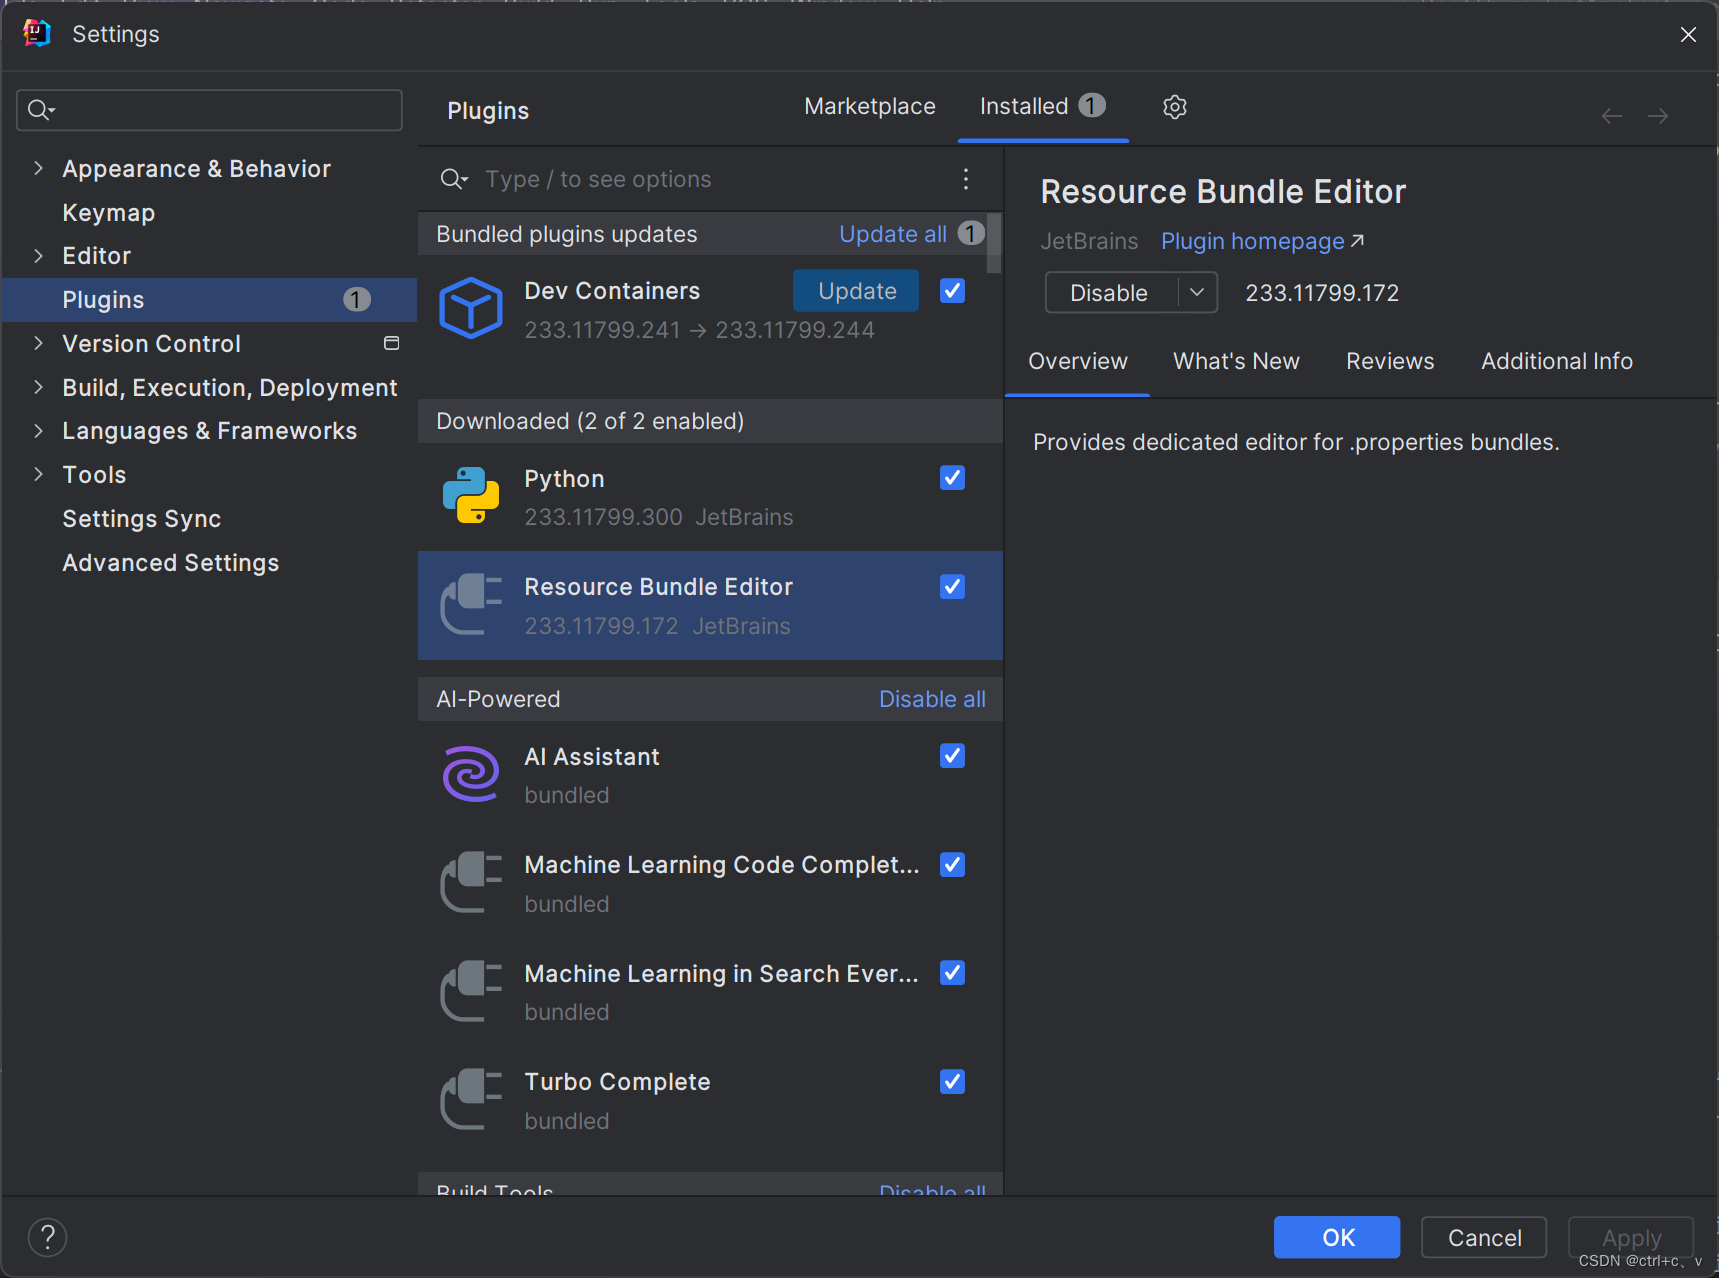Viewport: 1719px width, 1278px height.
Task: Open the What's New tab
Action: pos(1236,361)
